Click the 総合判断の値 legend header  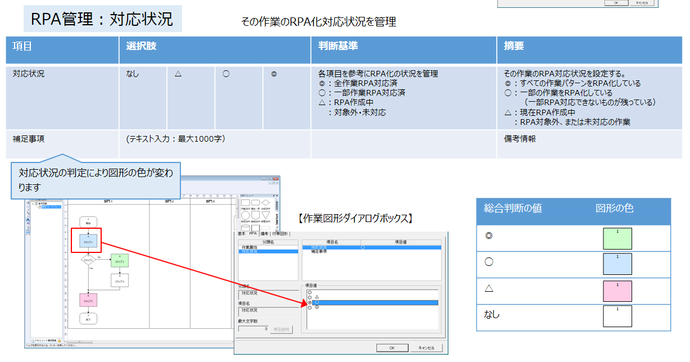tap(513, 208)
